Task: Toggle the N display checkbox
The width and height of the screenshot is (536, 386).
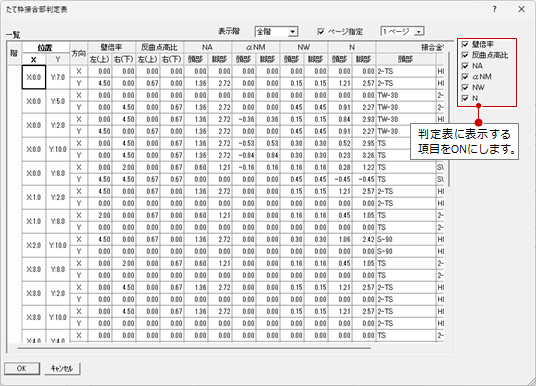Action: [465, 98]
